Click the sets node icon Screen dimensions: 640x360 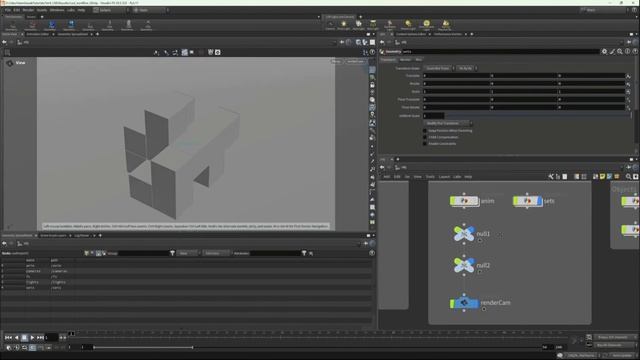tap(527, 201)
